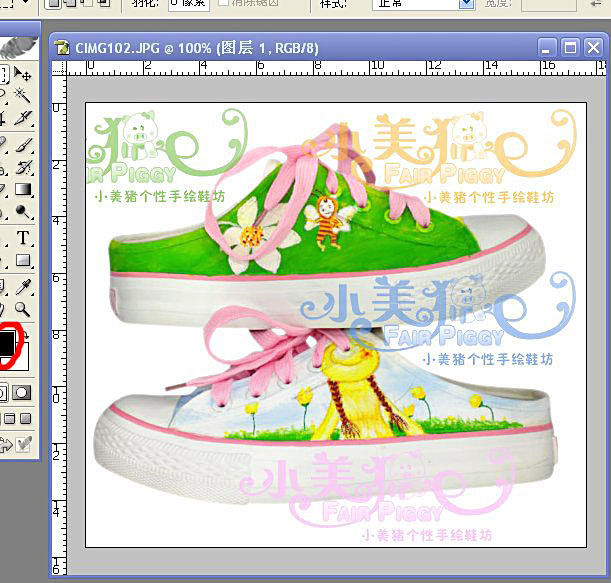Viewport: 611px width, 583px height.
Task: Choose Intersect with Selection mode
Action: (104, 4)
